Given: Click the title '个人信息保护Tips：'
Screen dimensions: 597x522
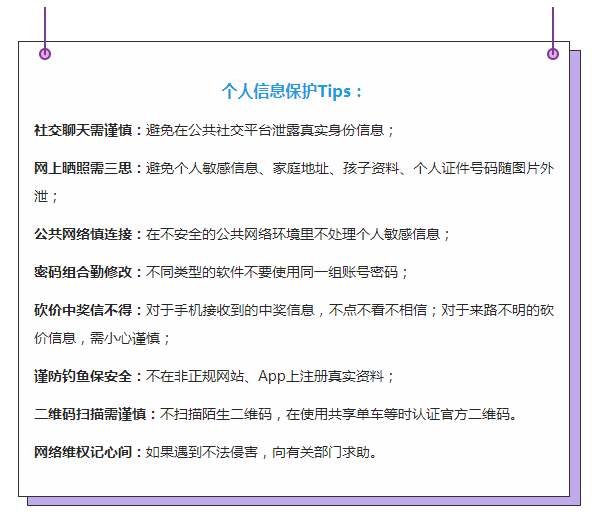Looking at the screenshot, I should (x=292, y=91).
